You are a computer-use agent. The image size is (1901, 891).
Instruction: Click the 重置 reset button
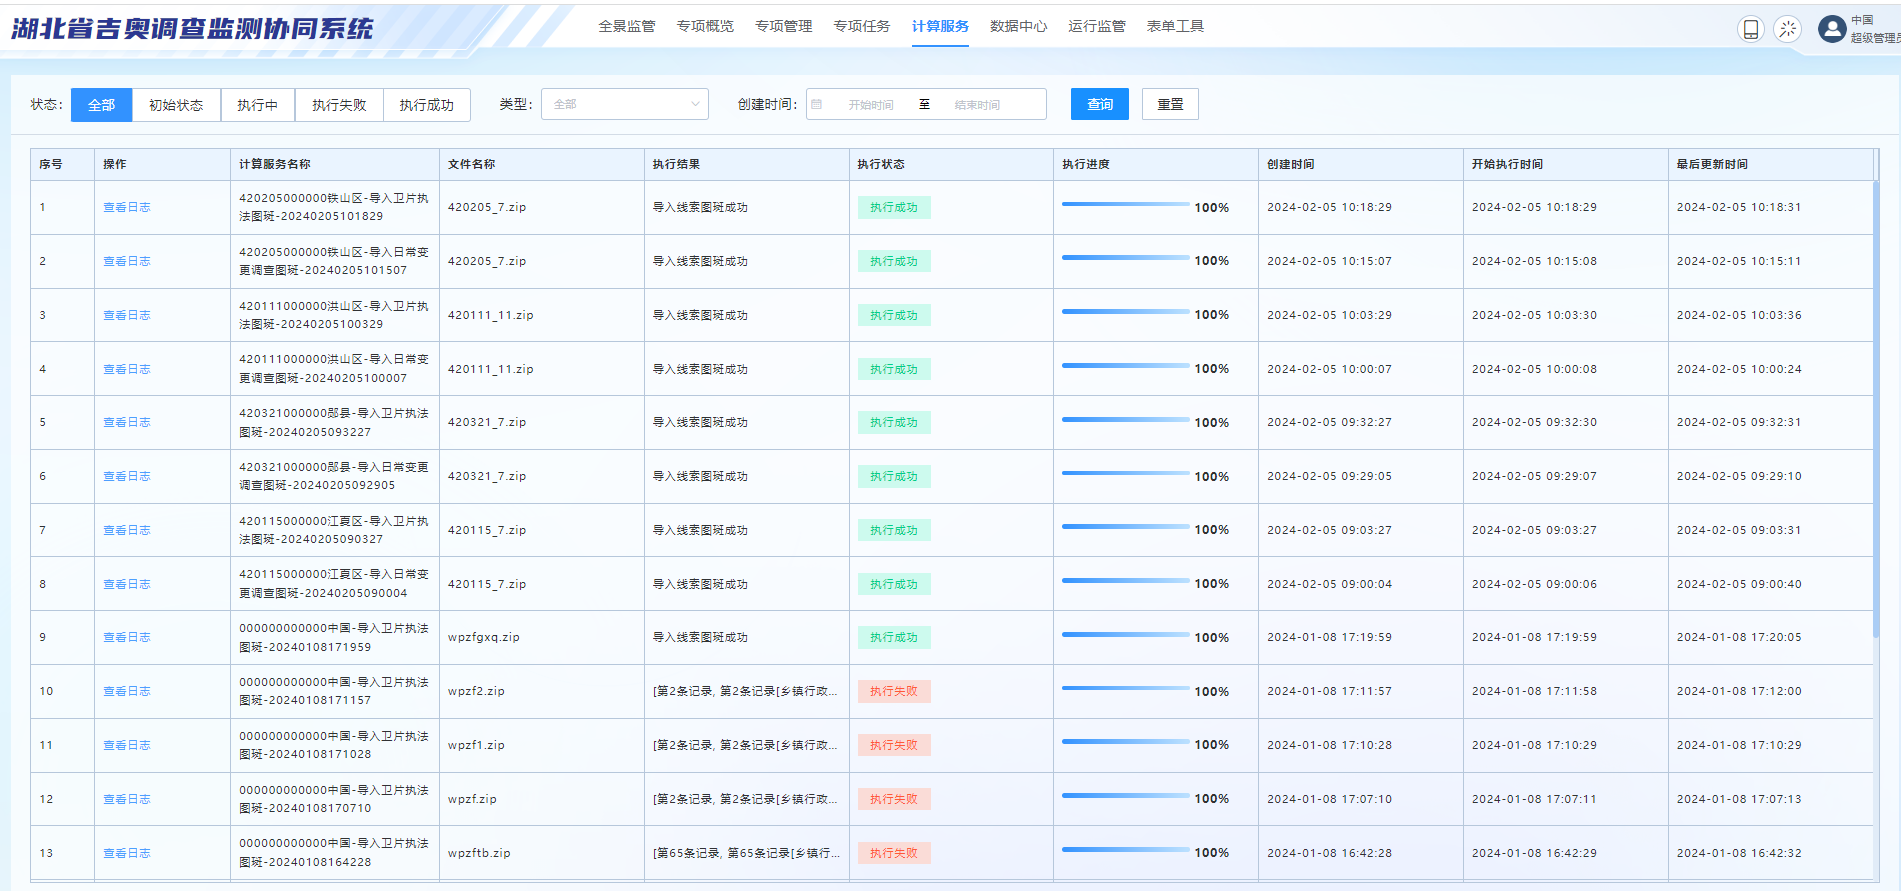(1170, 104)
